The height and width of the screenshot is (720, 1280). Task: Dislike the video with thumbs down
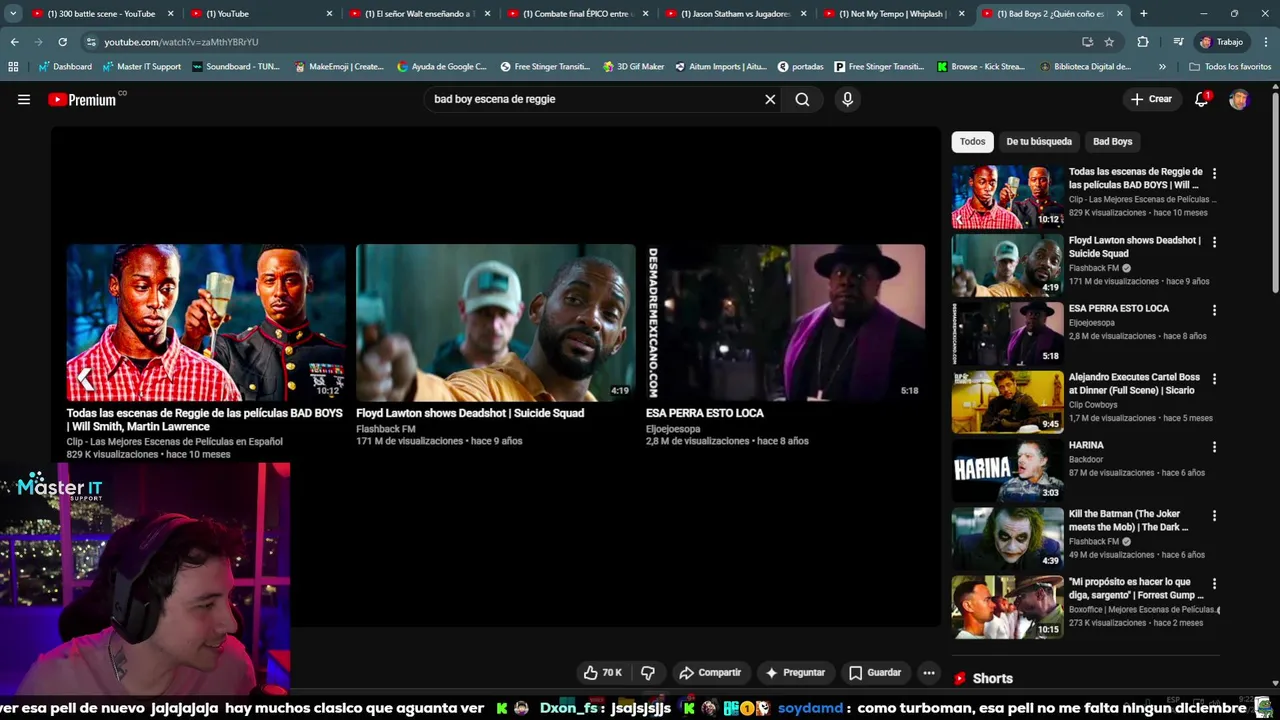(x=647, y=673)
